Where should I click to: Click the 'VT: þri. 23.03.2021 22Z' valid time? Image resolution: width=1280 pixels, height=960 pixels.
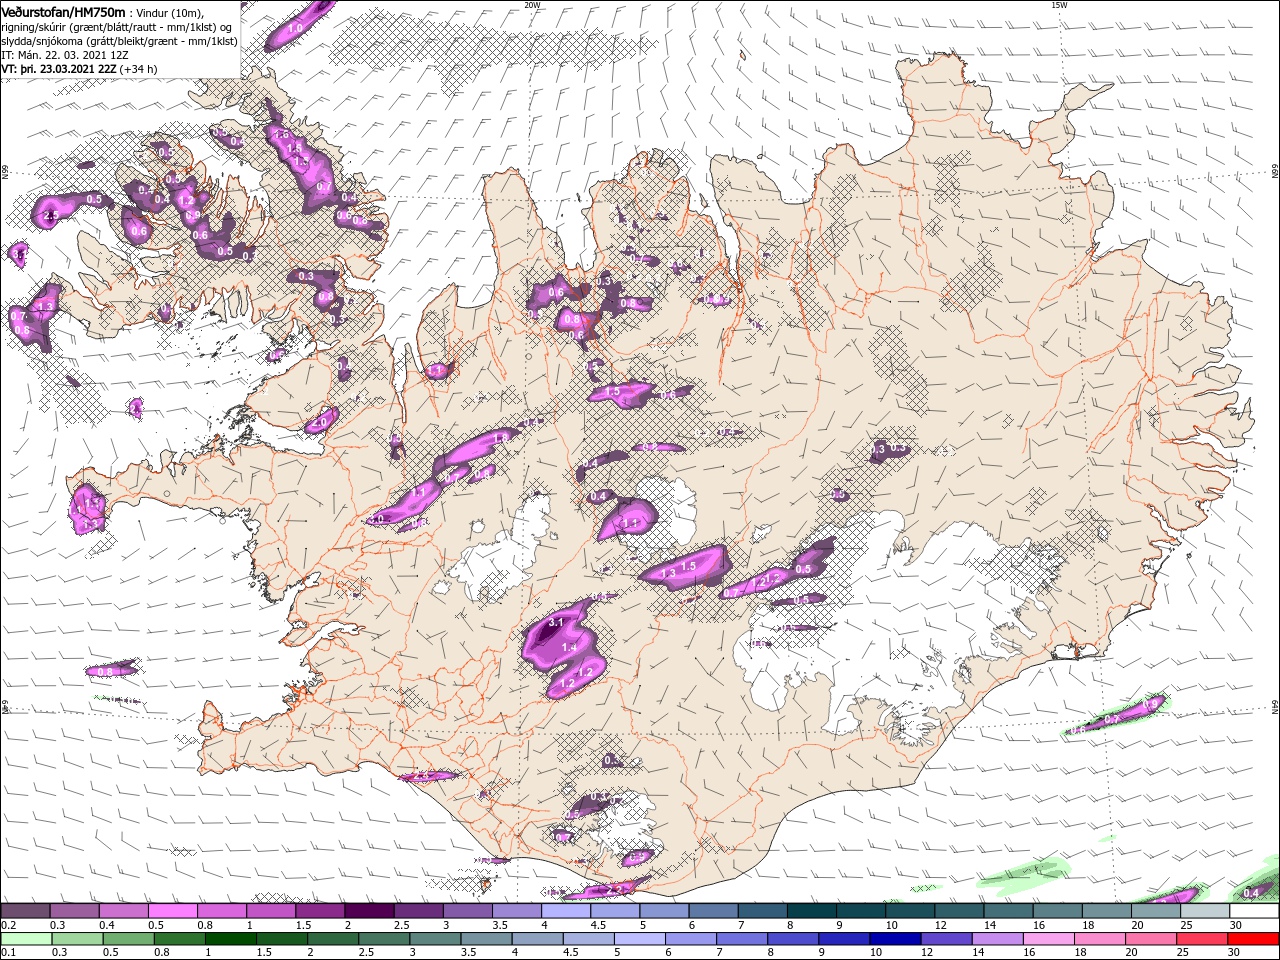point(60,69)
